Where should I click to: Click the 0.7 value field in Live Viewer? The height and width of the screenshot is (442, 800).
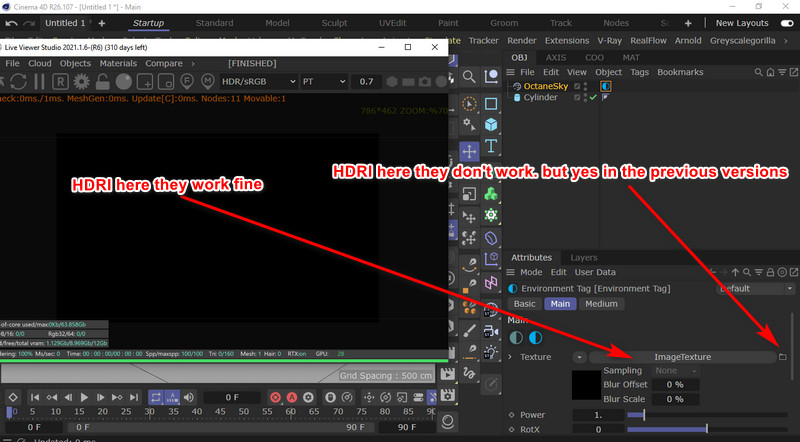[366, 81]
